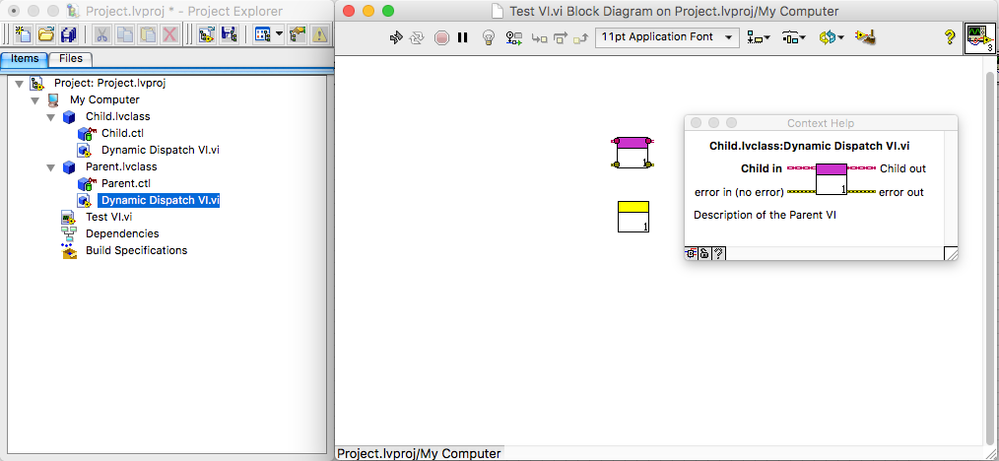This screenshot has width=999, height=461.
Task: Click the red X Delete toolbar icon
Action: (x=169, y=34)
